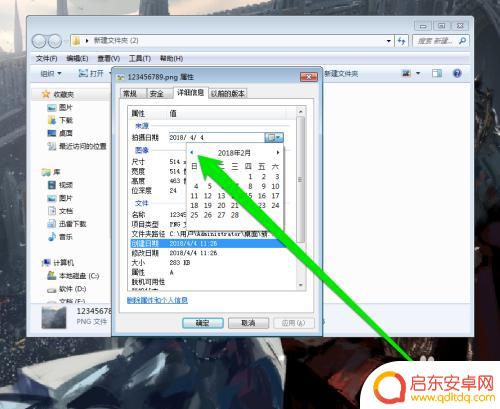The height and width of the screenshot is (409, 500).
Task: Open the 视频 library
Action: (x=60, y=185)
